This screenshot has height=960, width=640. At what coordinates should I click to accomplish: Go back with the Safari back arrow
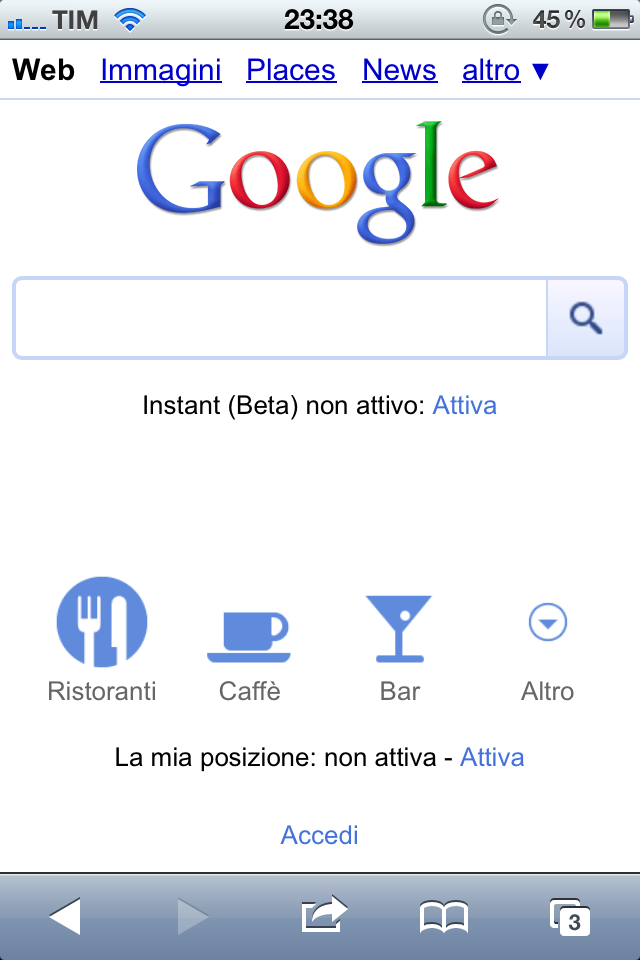[x=65, y=917]
